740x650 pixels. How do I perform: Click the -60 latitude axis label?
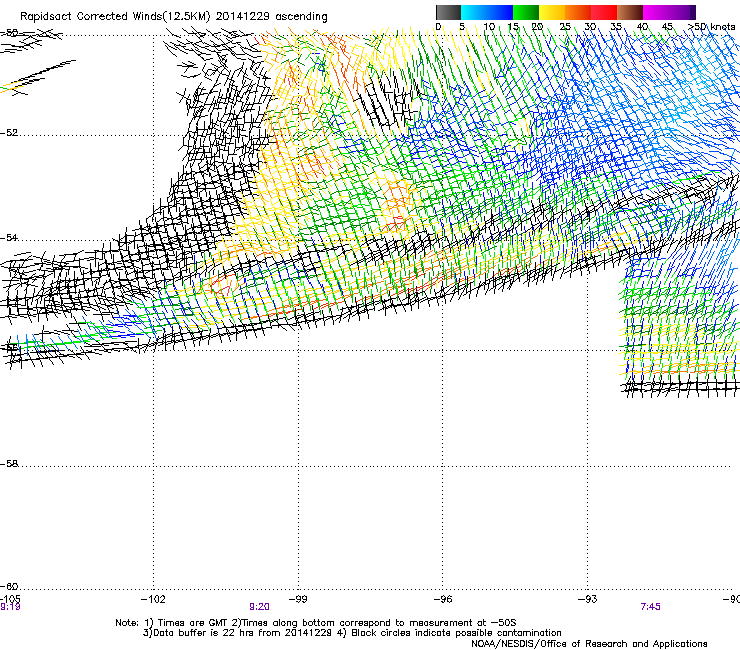9,587
